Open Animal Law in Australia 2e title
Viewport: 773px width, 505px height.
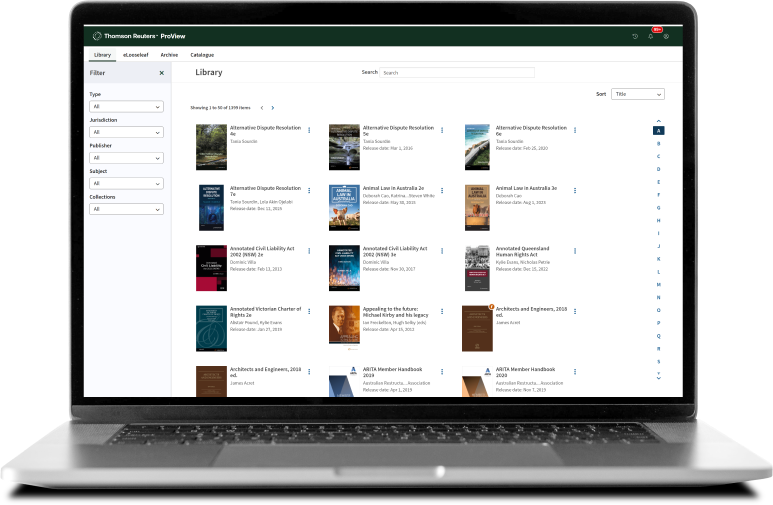(x=393, y=188)
